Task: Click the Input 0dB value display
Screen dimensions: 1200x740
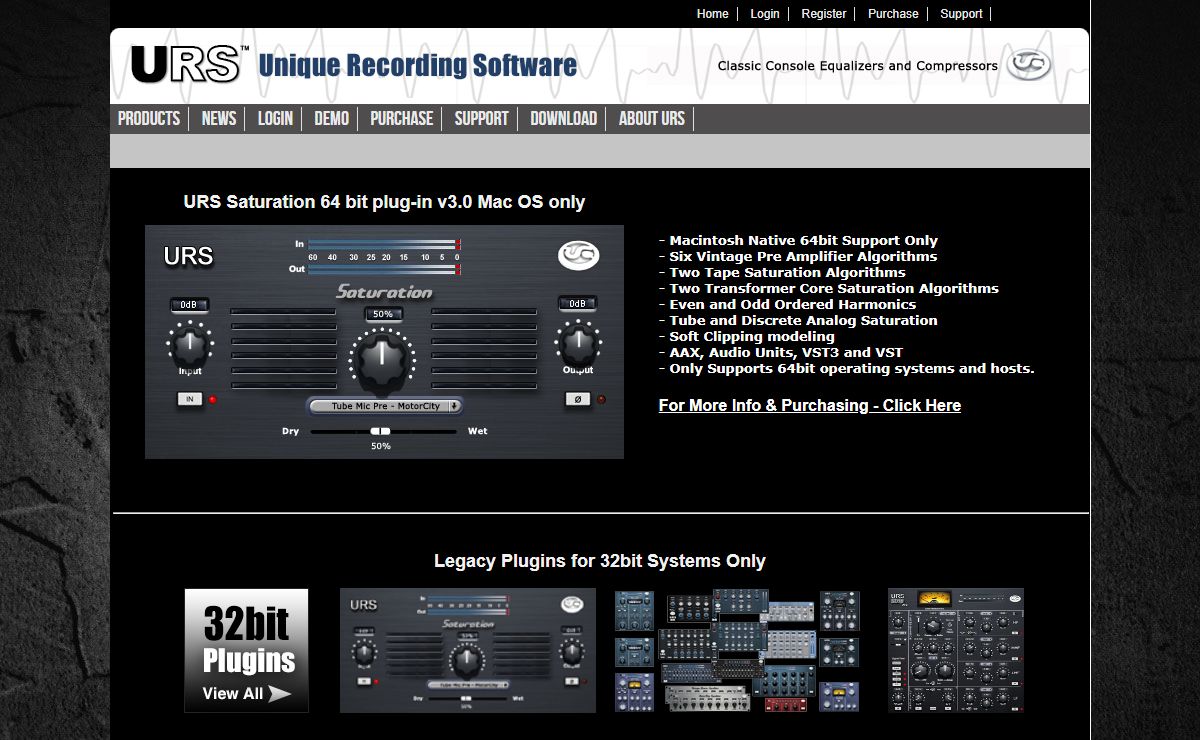Action: tap(189, 304)
